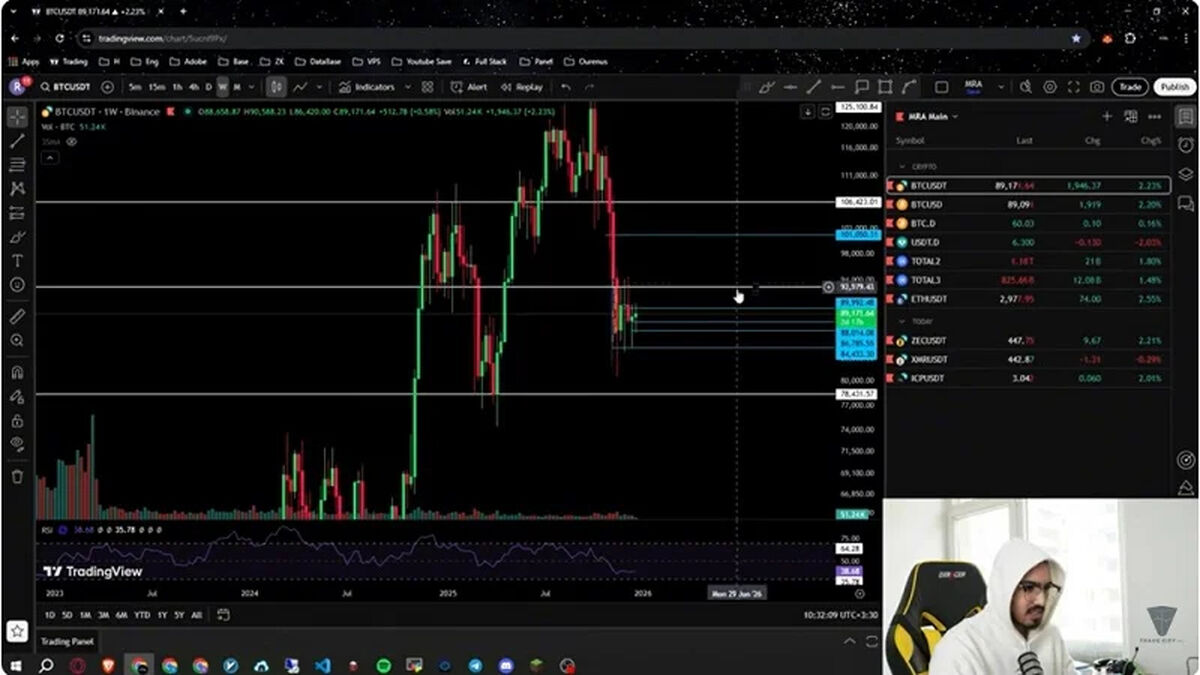The height and width of the screenshot is (675, 1200).
Task: Open the forecasting and measurement tools
Action: point(17,212)
